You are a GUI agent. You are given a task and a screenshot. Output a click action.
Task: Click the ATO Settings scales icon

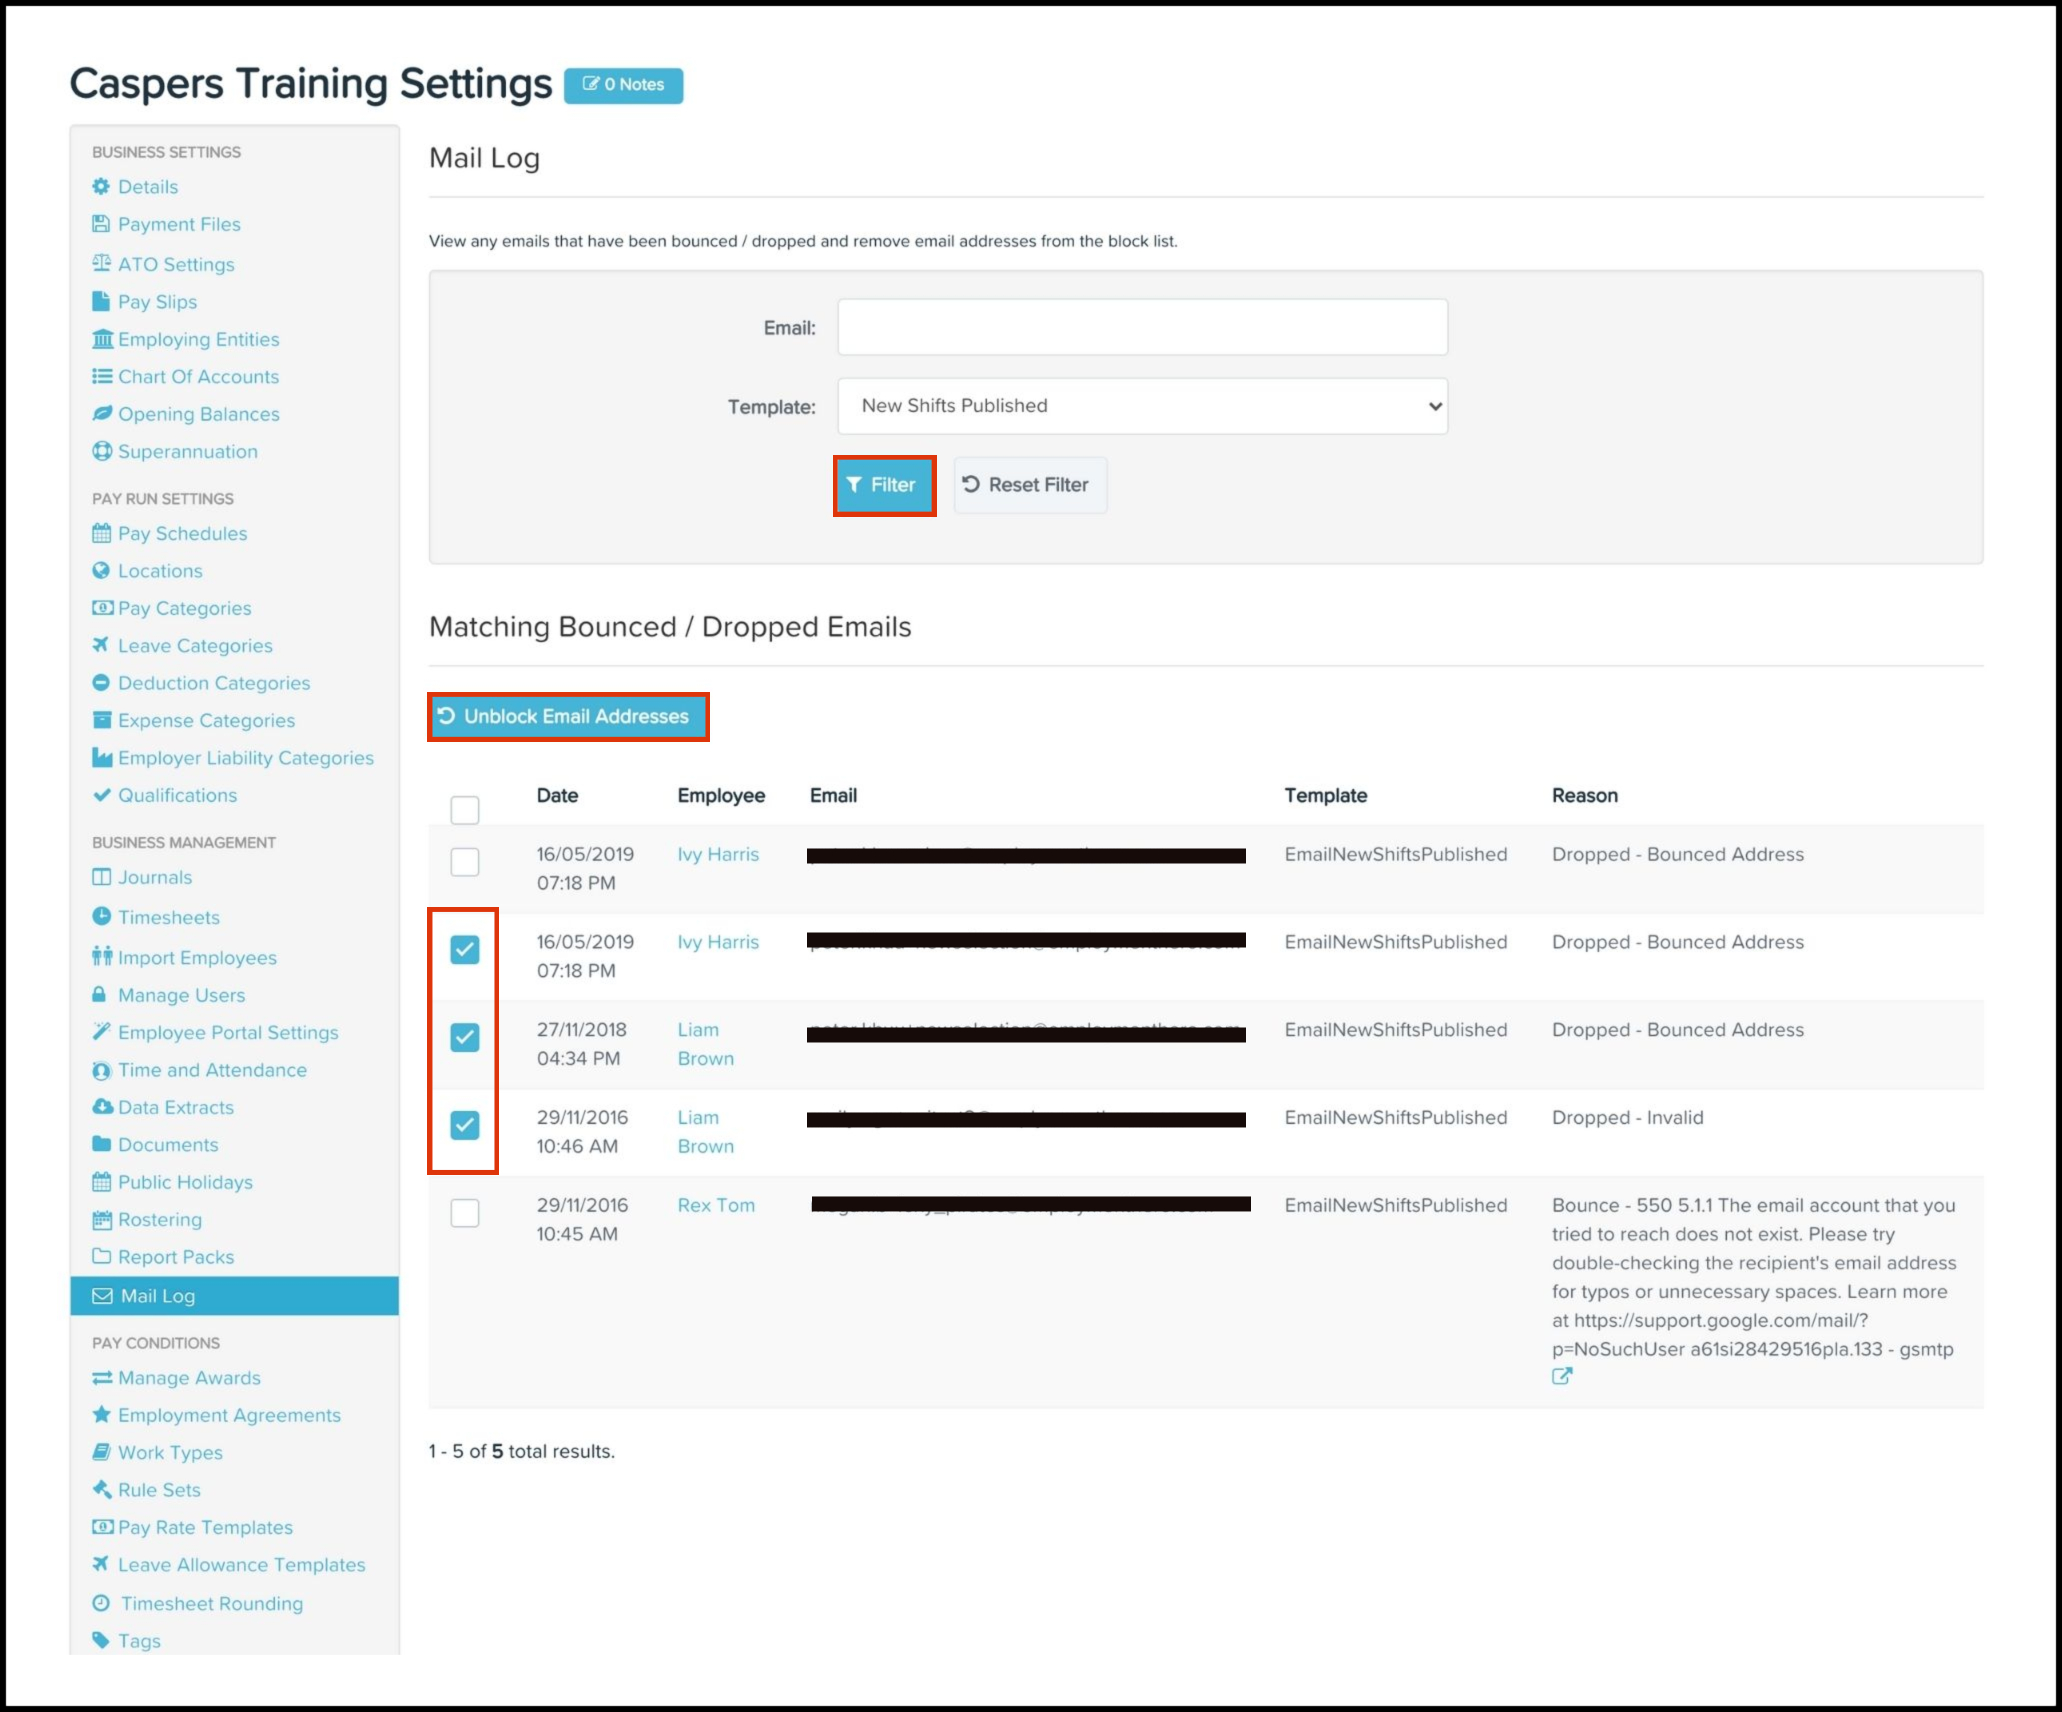(101, 263)
